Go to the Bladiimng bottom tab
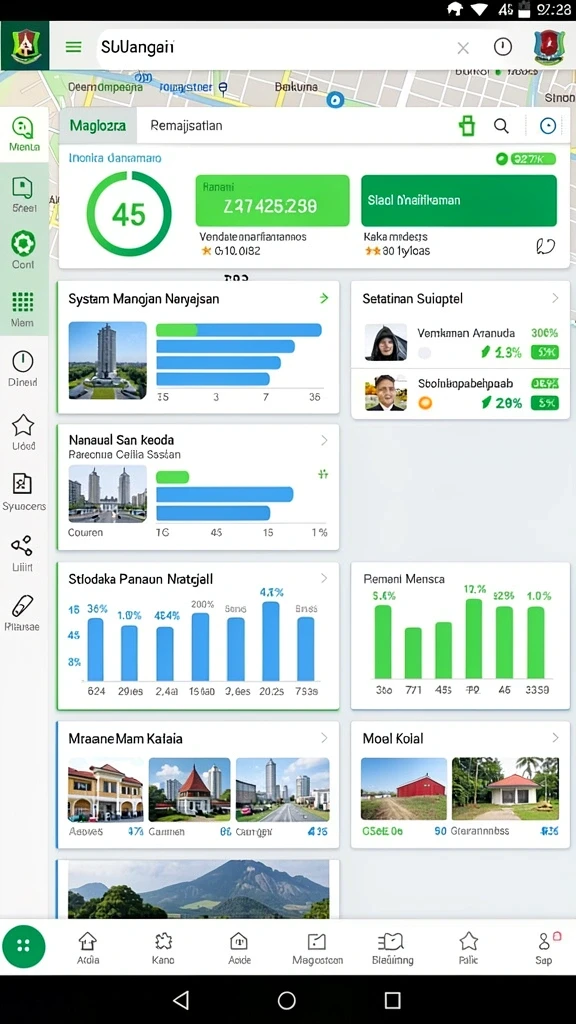The width and height of the screenshot is (576, 1024). pyautogui.click(x=392, y=948)
